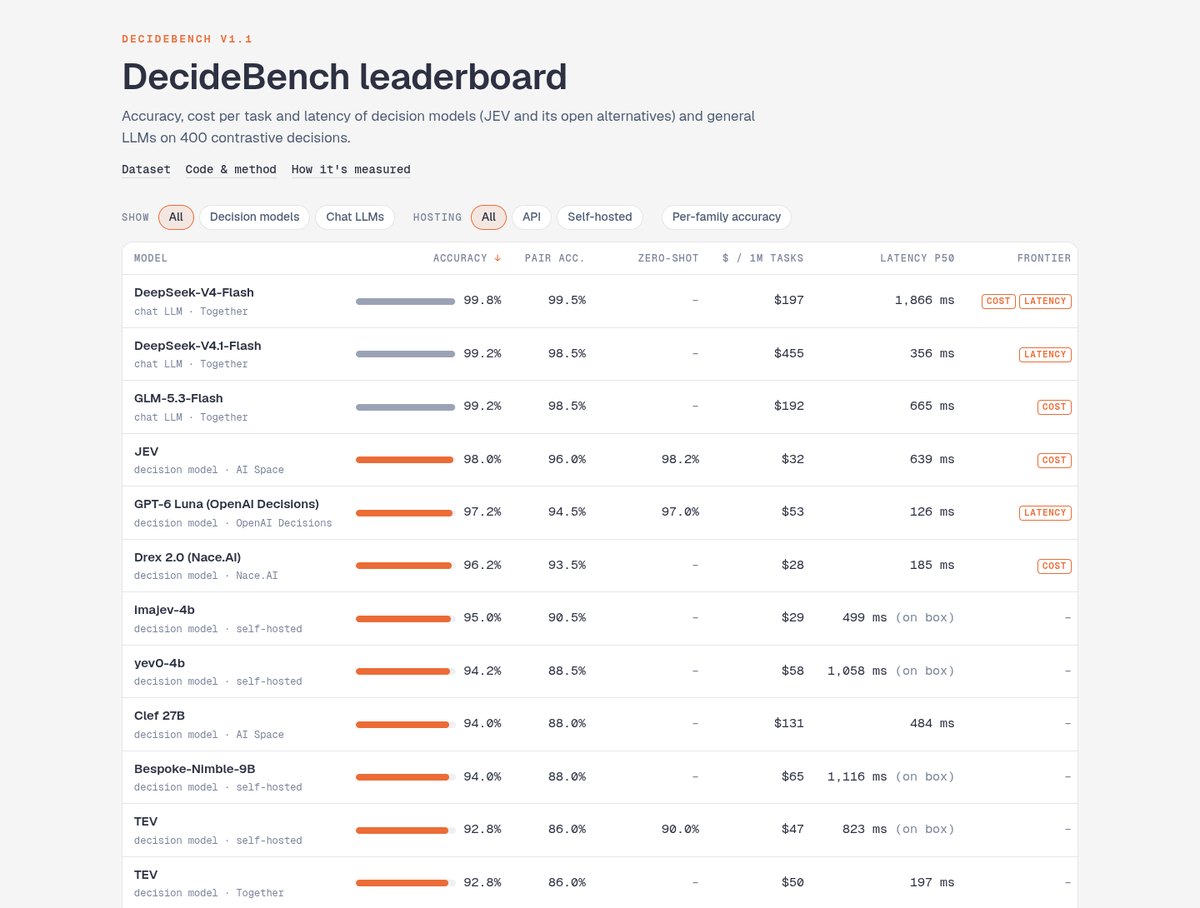Click the $131 cost cell
The height and width of the screenshot is (908, 1200).
tap(789, 724)
